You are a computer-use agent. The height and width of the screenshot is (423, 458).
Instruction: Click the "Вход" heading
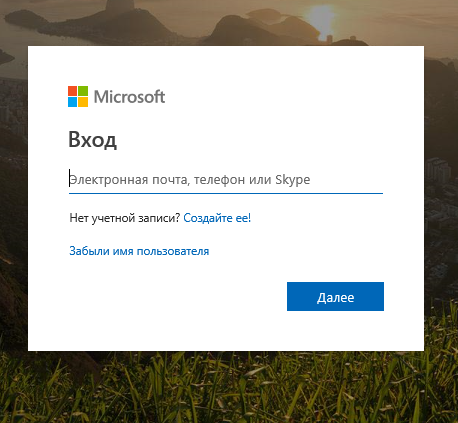(x=92, y=139)
